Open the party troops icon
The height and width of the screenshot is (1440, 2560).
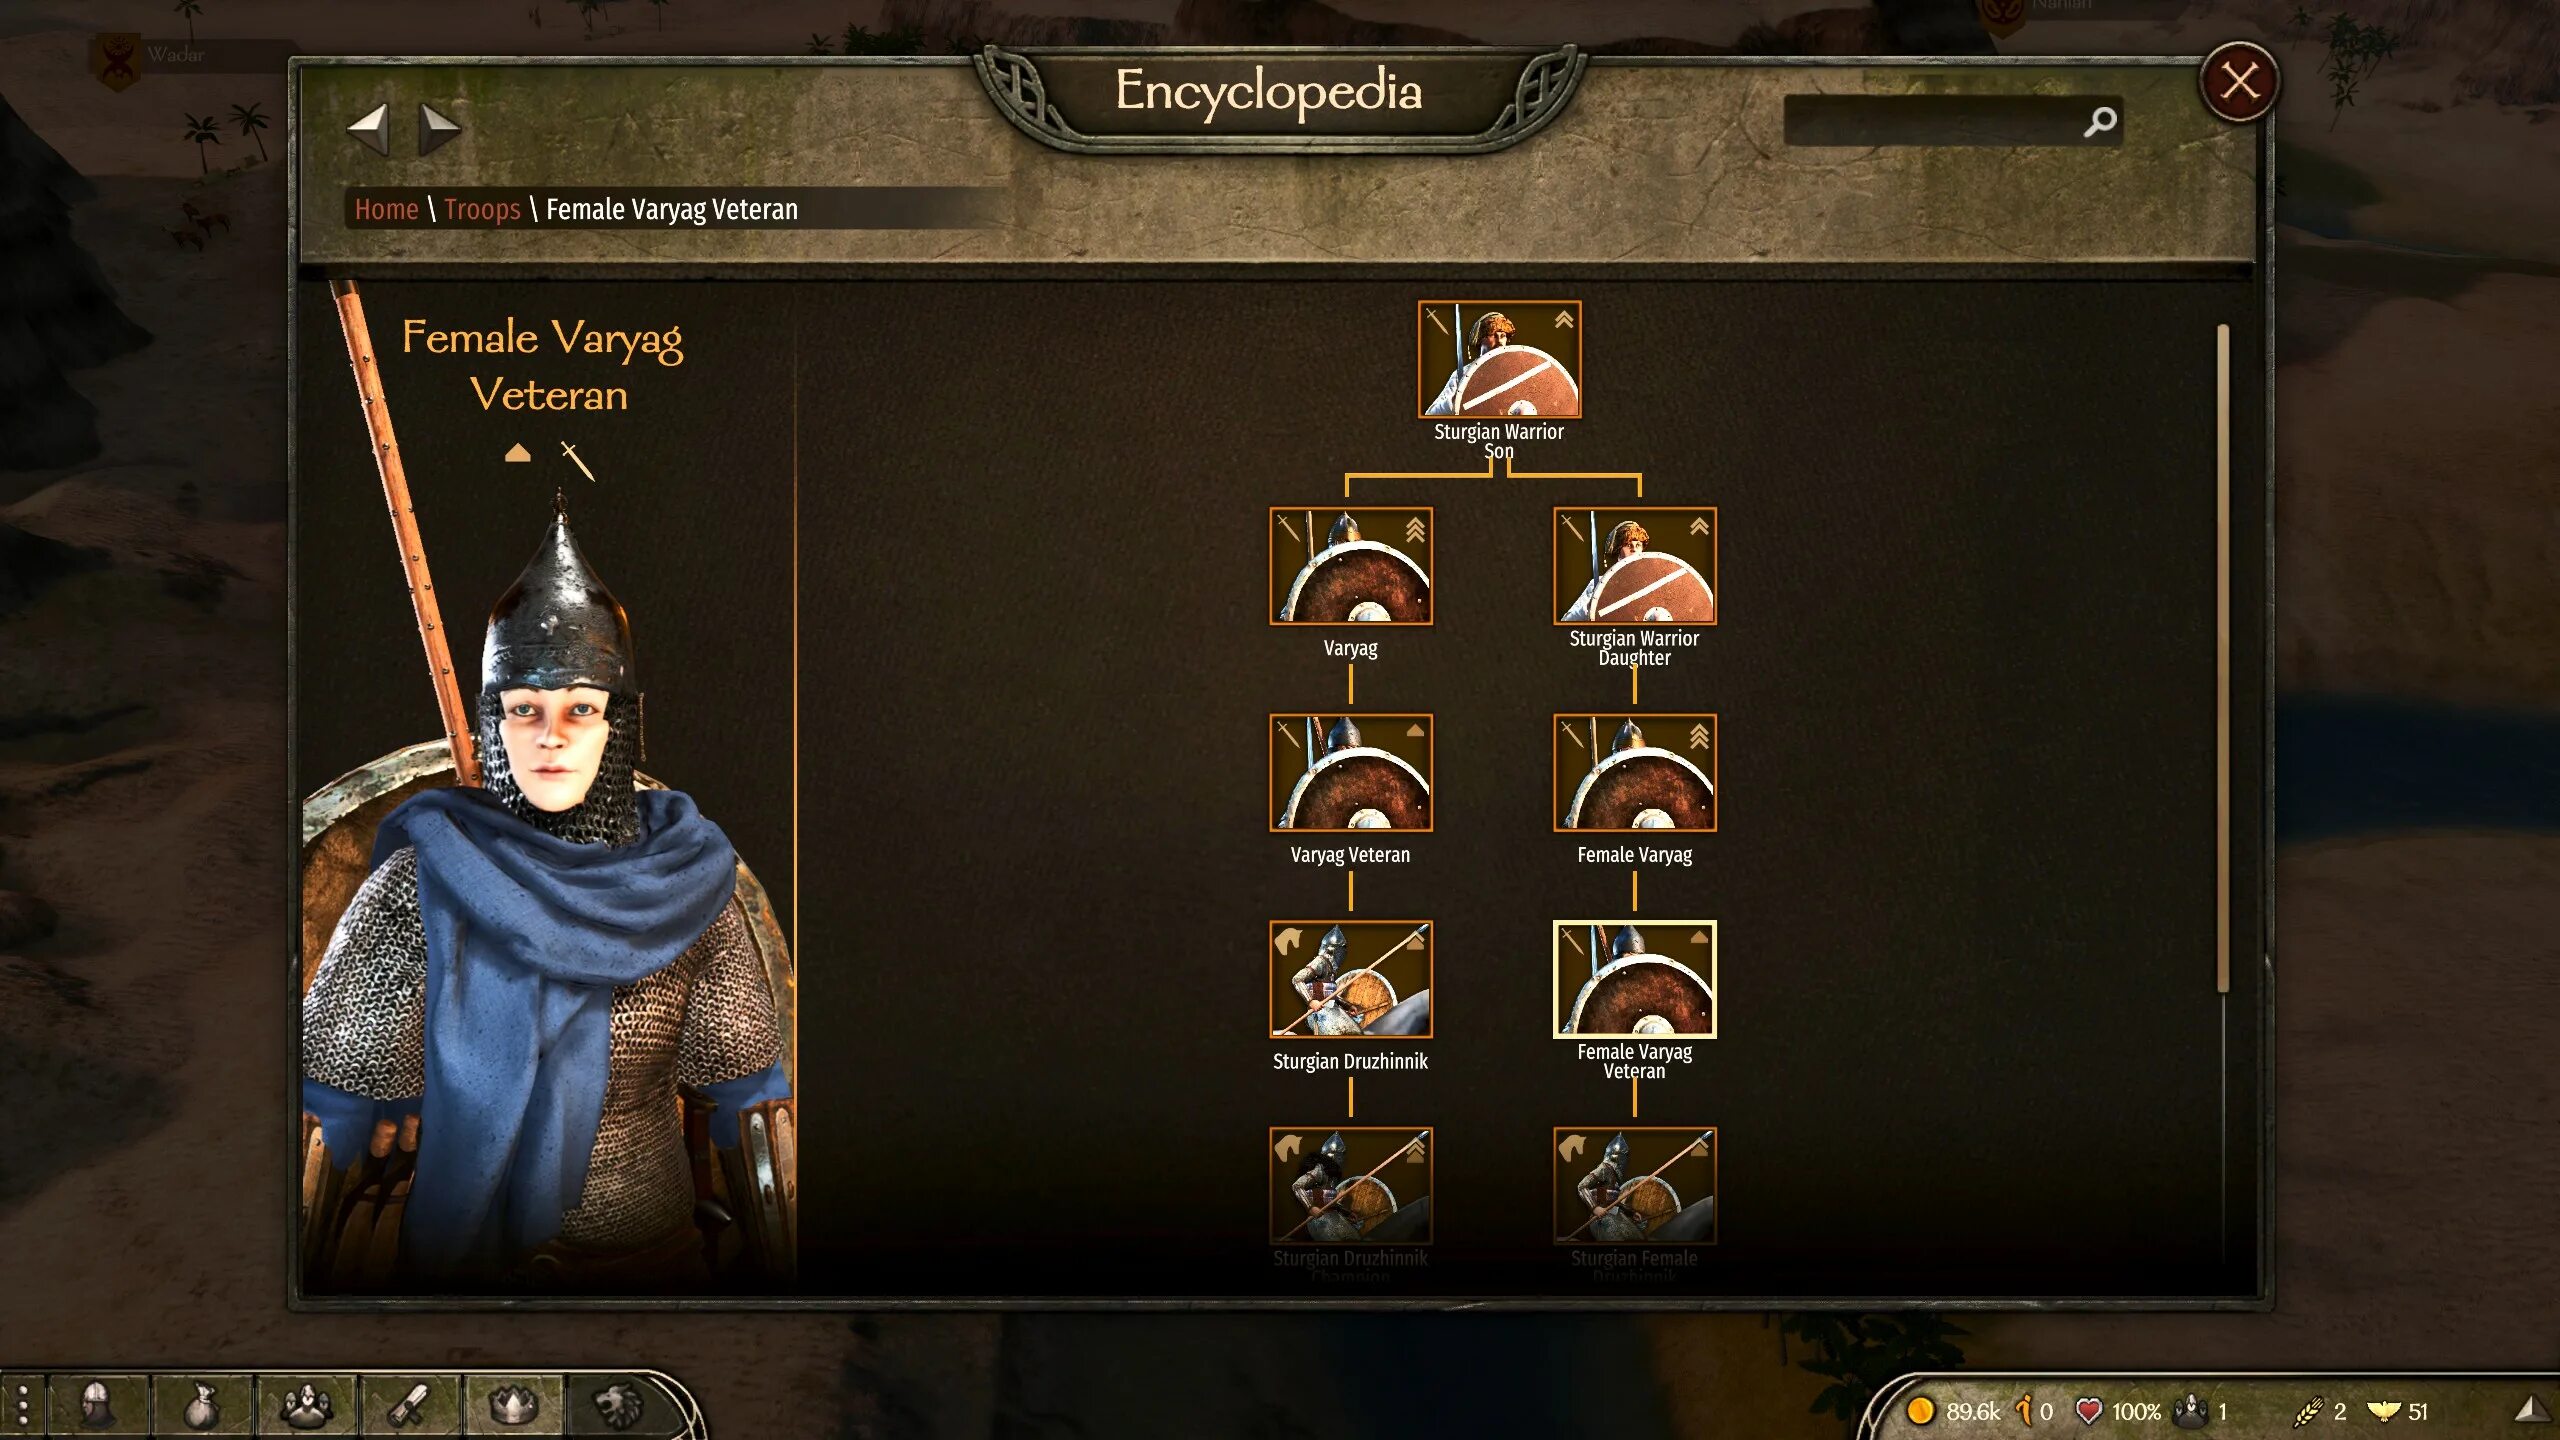point(305,1407)
